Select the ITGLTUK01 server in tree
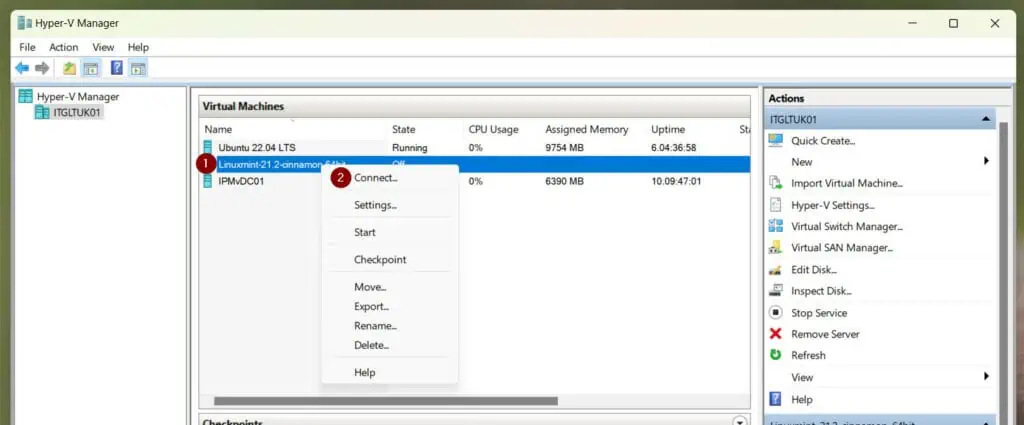 (76, 112)
